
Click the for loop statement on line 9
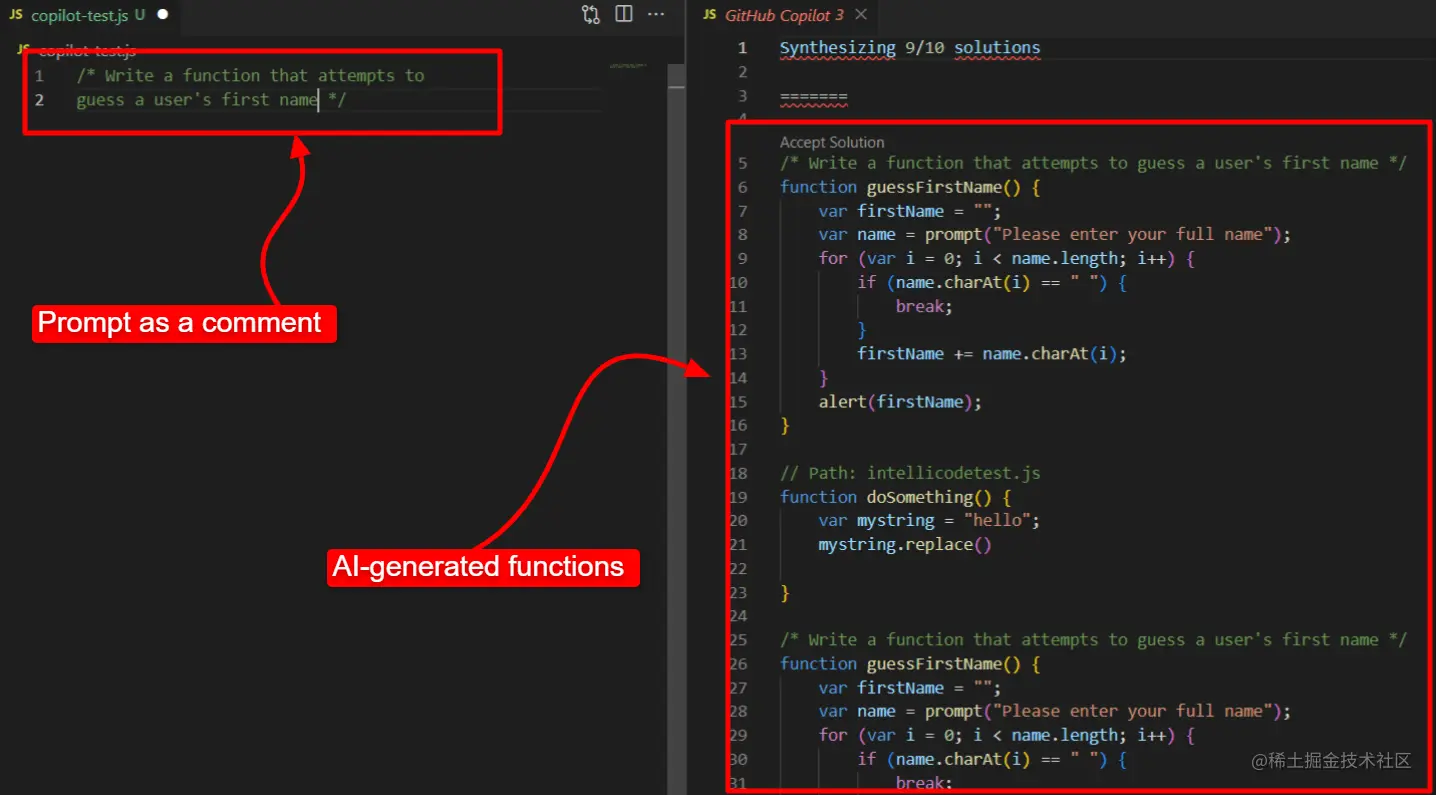[1007, 259]
